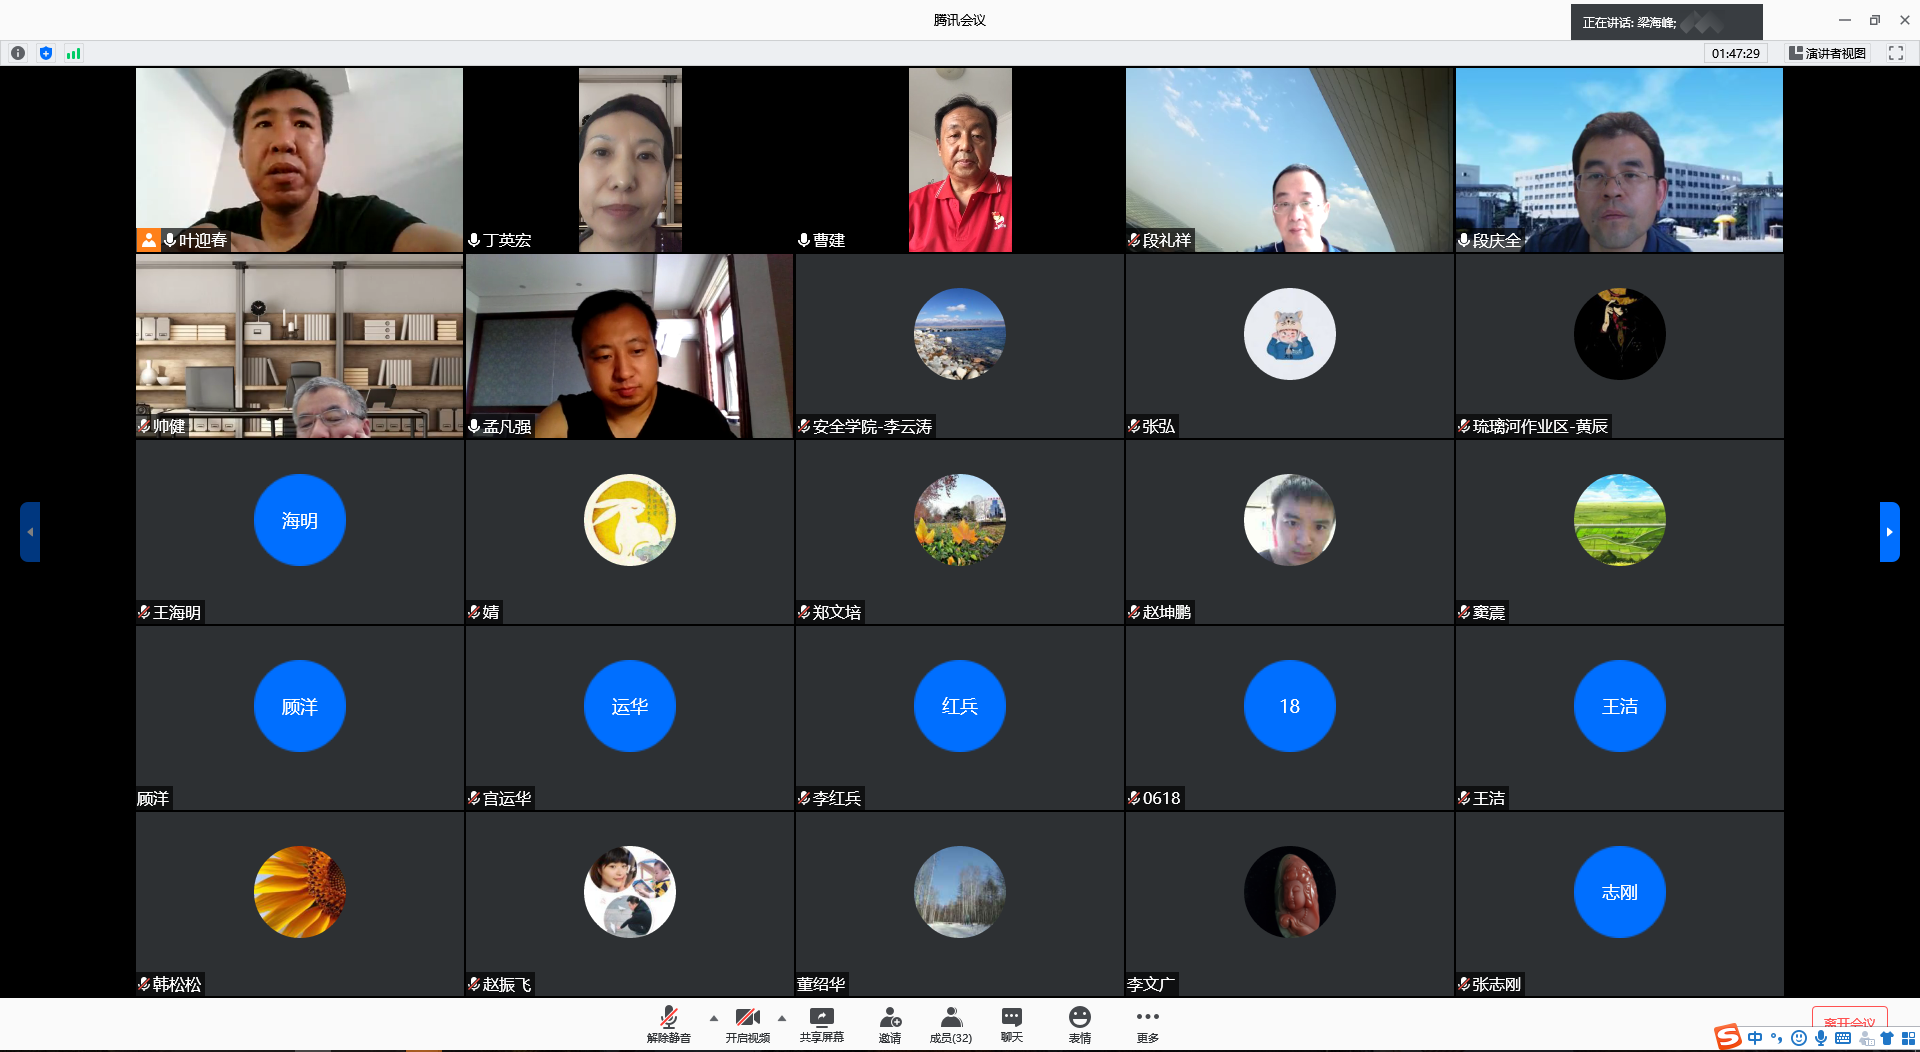Switch to 演讲者视图 speaker view

coord(1827,53)
